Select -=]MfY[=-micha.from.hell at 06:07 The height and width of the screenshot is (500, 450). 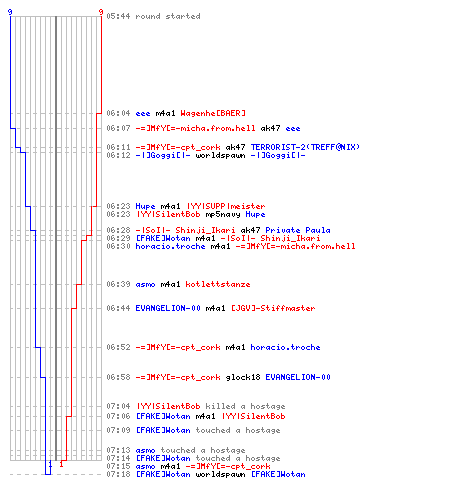click(195, 128)
